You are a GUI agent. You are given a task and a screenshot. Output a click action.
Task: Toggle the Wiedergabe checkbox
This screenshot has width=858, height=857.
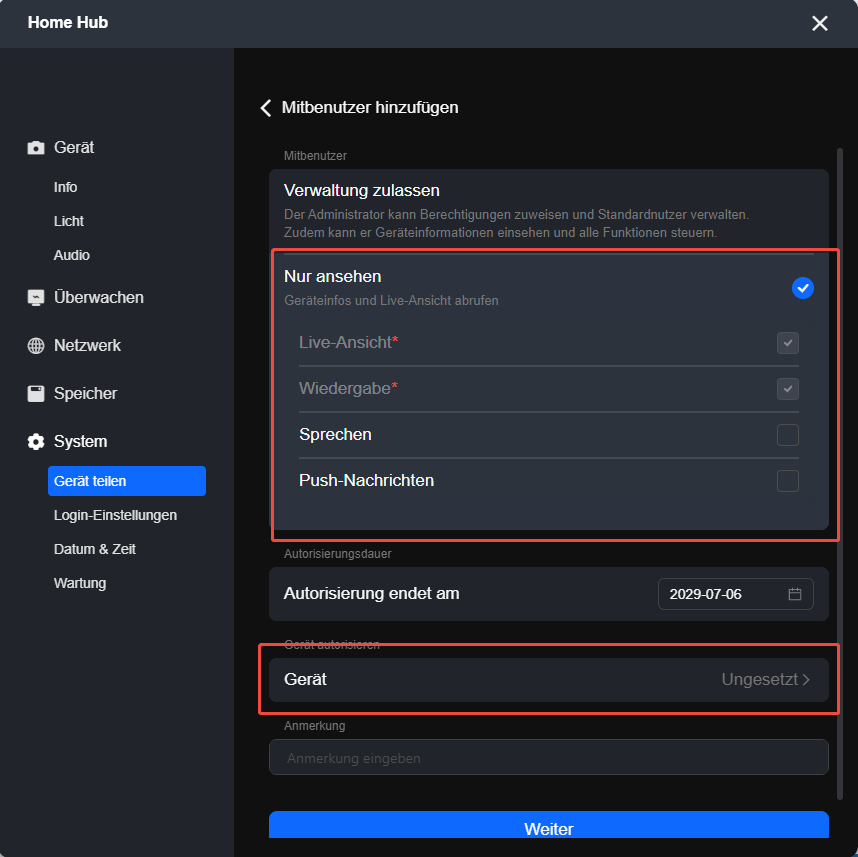788,389
